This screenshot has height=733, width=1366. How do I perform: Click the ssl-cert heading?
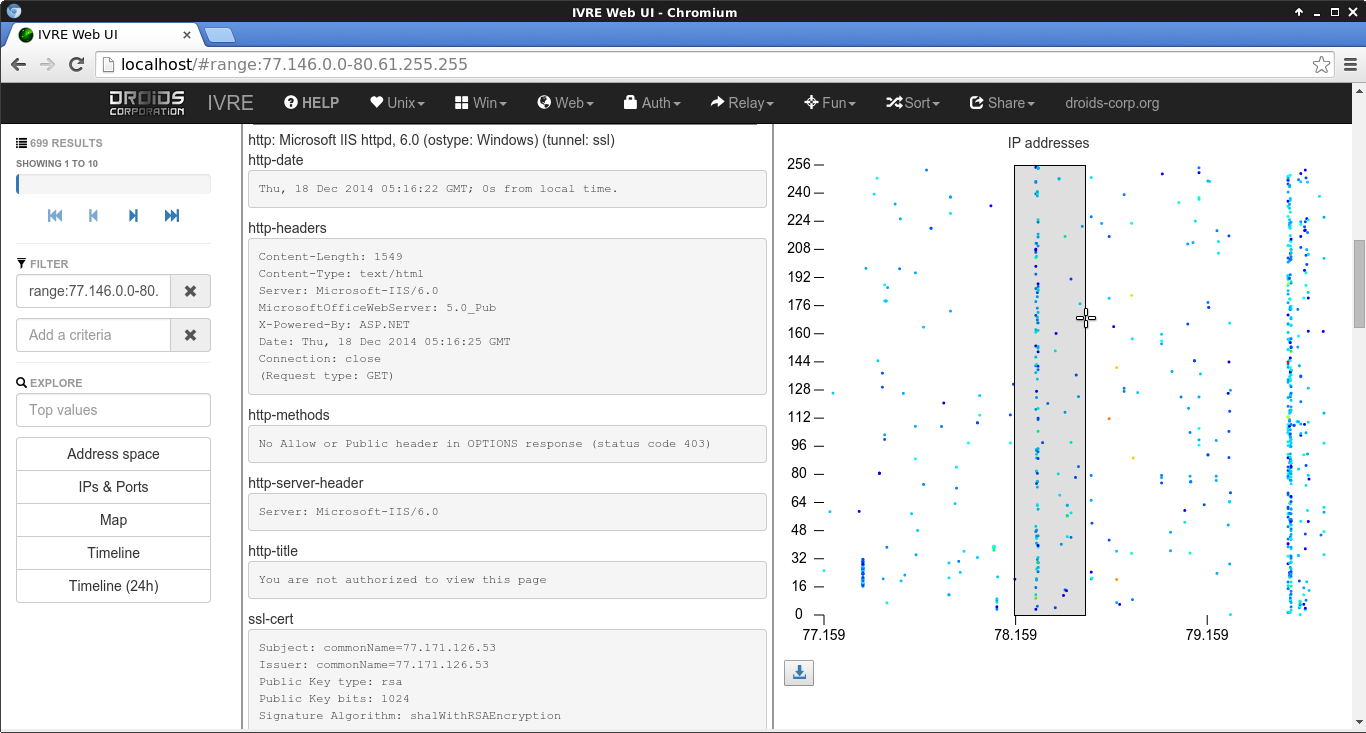(271, 619)
